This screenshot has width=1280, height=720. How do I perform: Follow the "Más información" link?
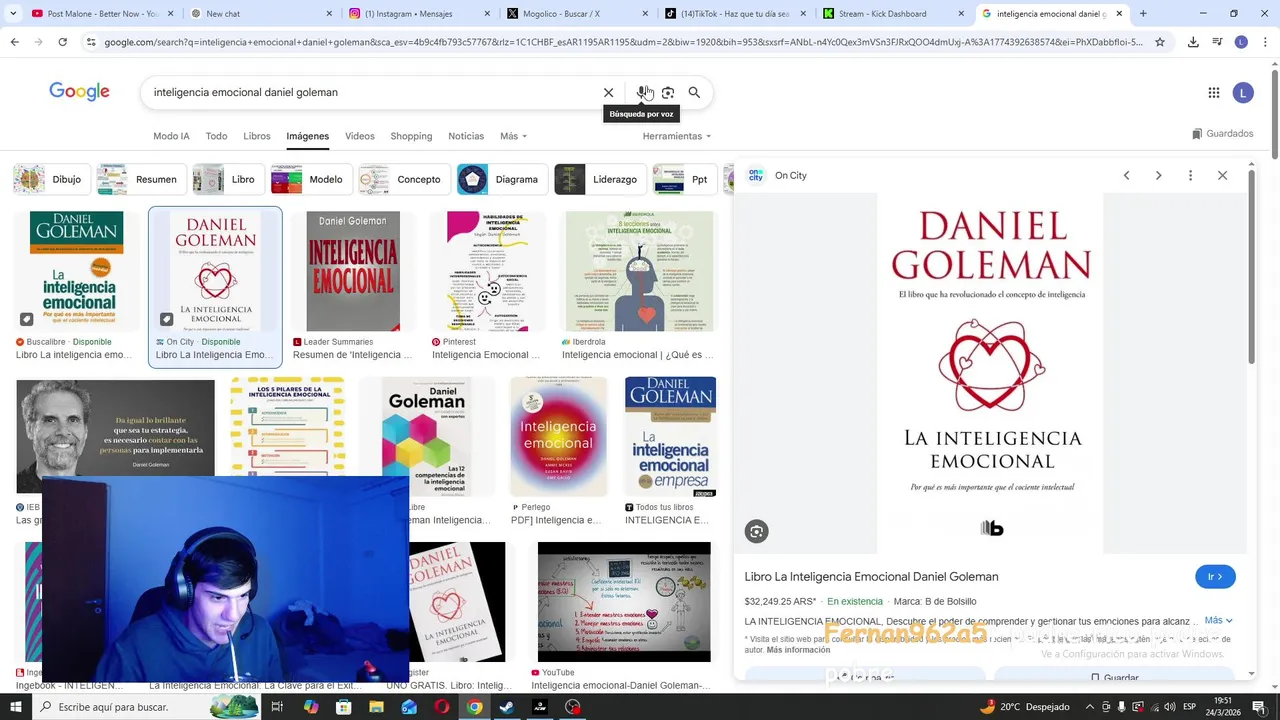[x=798, y=650]
